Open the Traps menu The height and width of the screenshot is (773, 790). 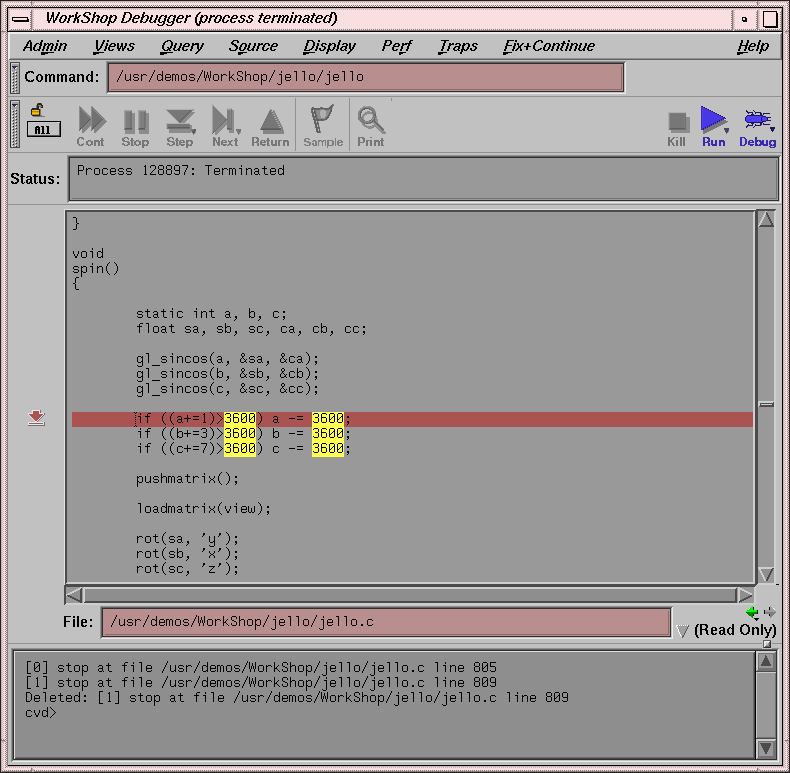pyautogui.click(x=458, y=46)
